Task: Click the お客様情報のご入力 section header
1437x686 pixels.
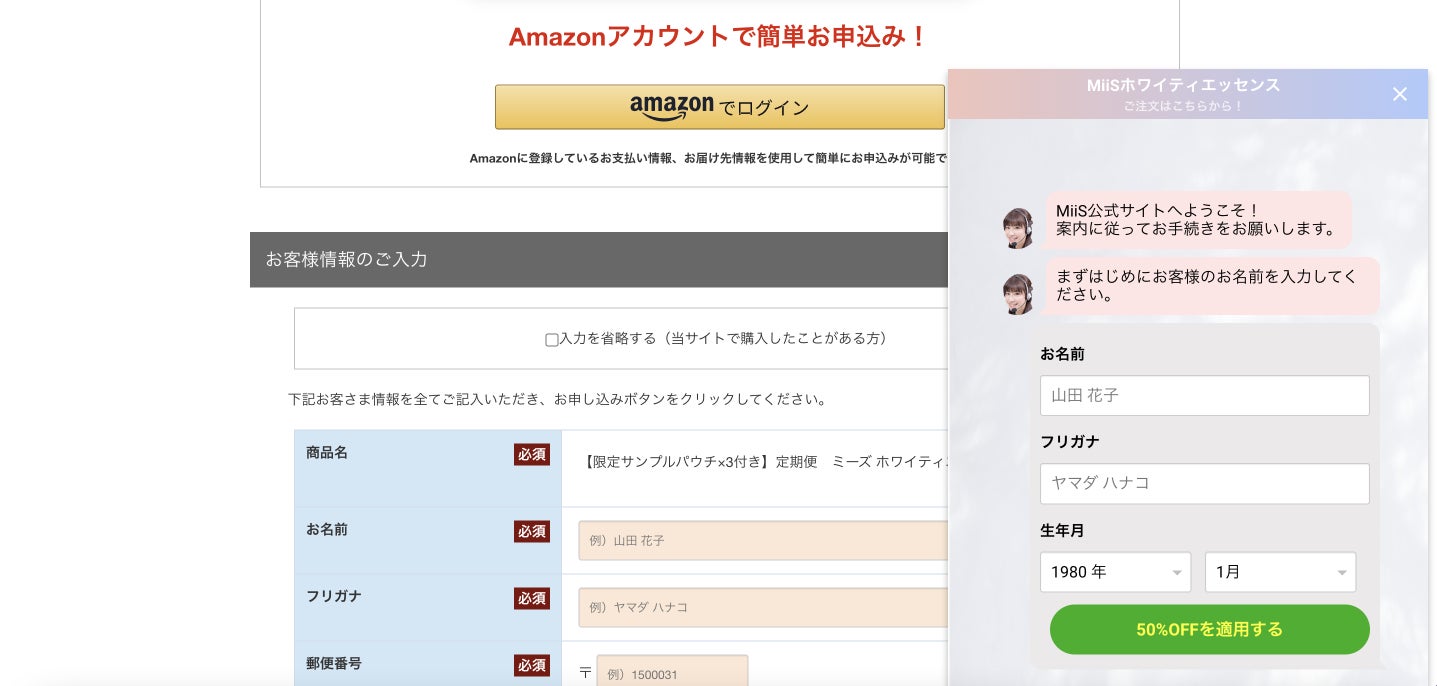Action: click(x=346, y=260)
